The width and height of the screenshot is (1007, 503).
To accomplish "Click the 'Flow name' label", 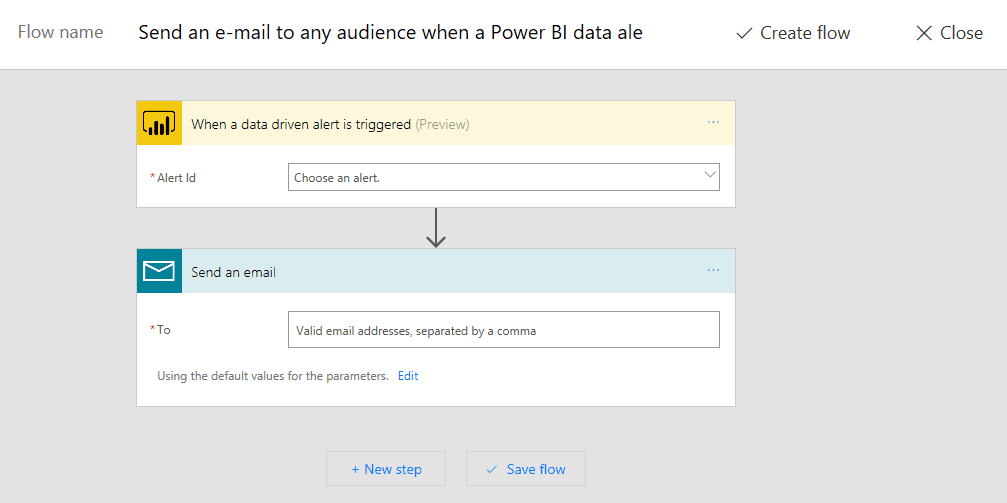I will click(x=60, y=32).
